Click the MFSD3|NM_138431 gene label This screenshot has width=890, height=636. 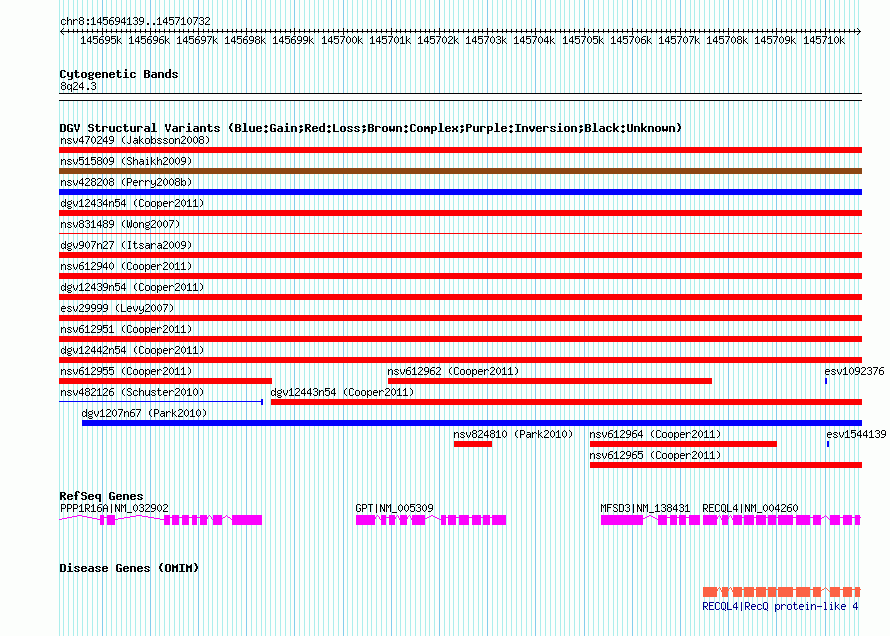645,508
